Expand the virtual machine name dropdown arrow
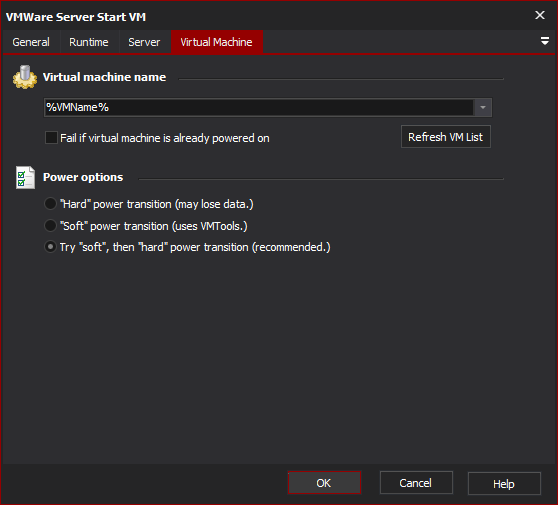Screen dimensions: 558x505 483,107
